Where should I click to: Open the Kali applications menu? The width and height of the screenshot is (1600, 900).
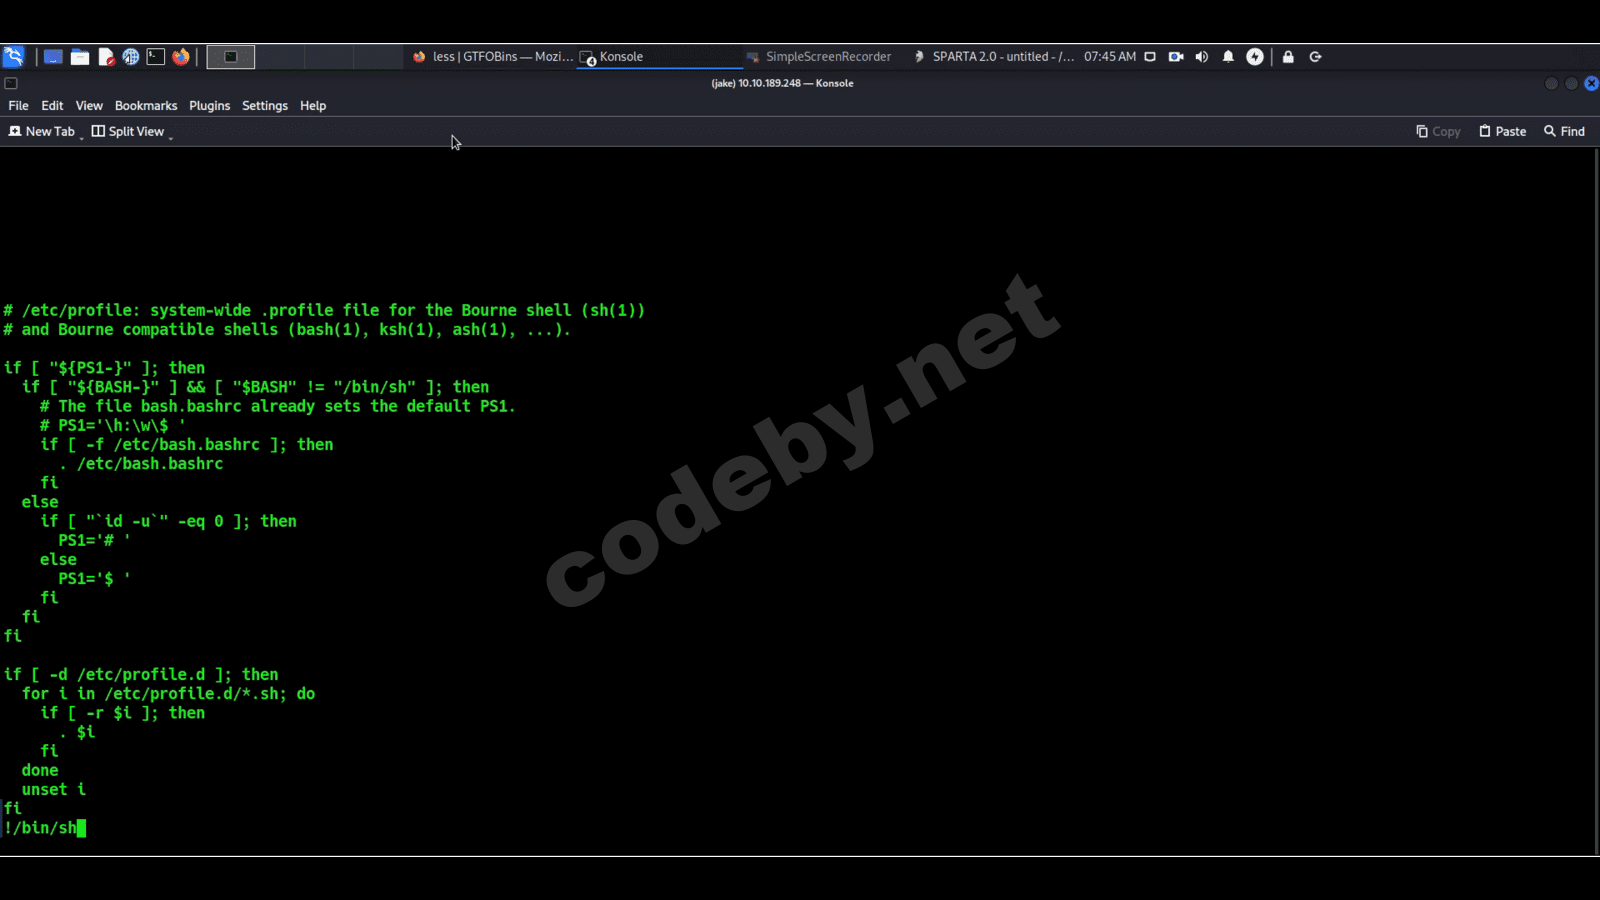13,57
